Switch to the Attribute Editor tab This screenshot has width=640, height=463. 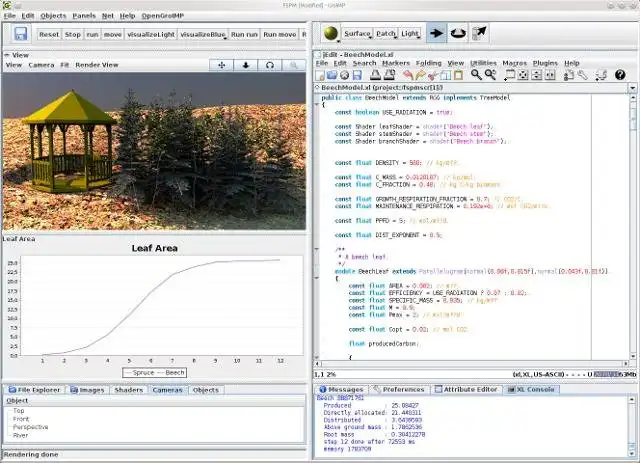466,390
